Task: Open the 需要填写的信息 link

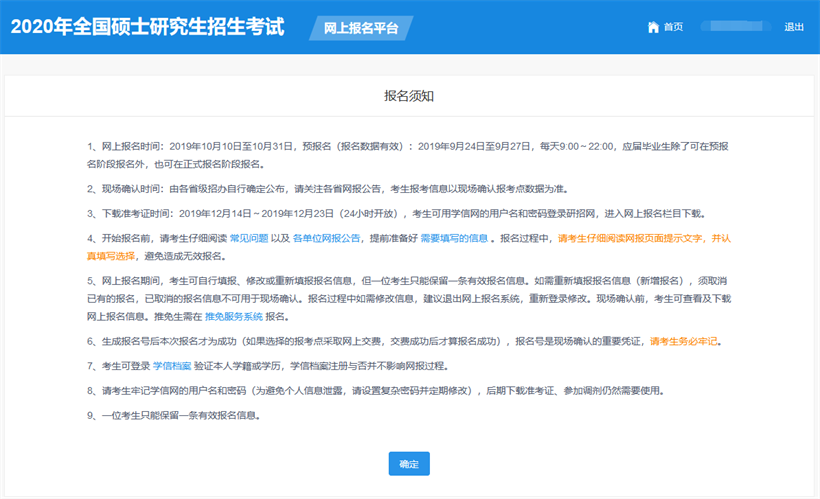Action: coord(454,238)
